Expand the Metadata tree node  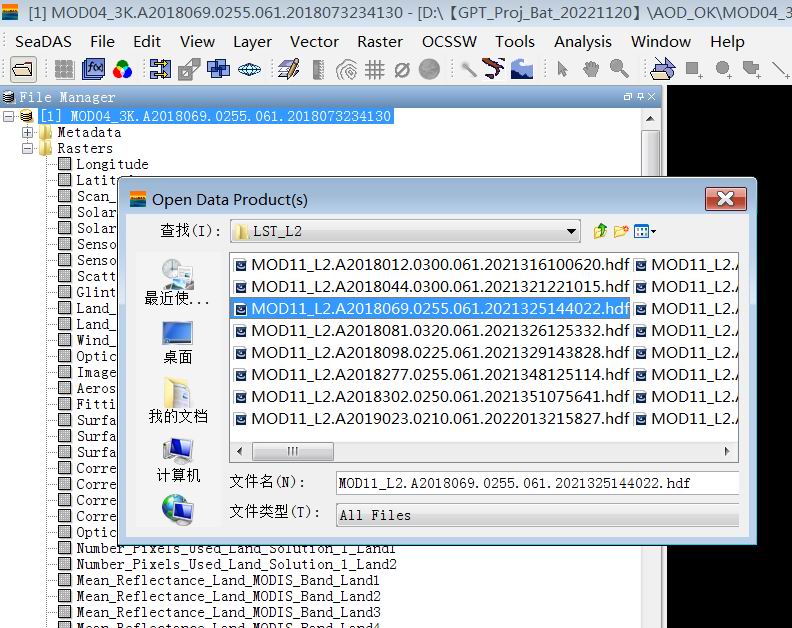pos(28,132)
